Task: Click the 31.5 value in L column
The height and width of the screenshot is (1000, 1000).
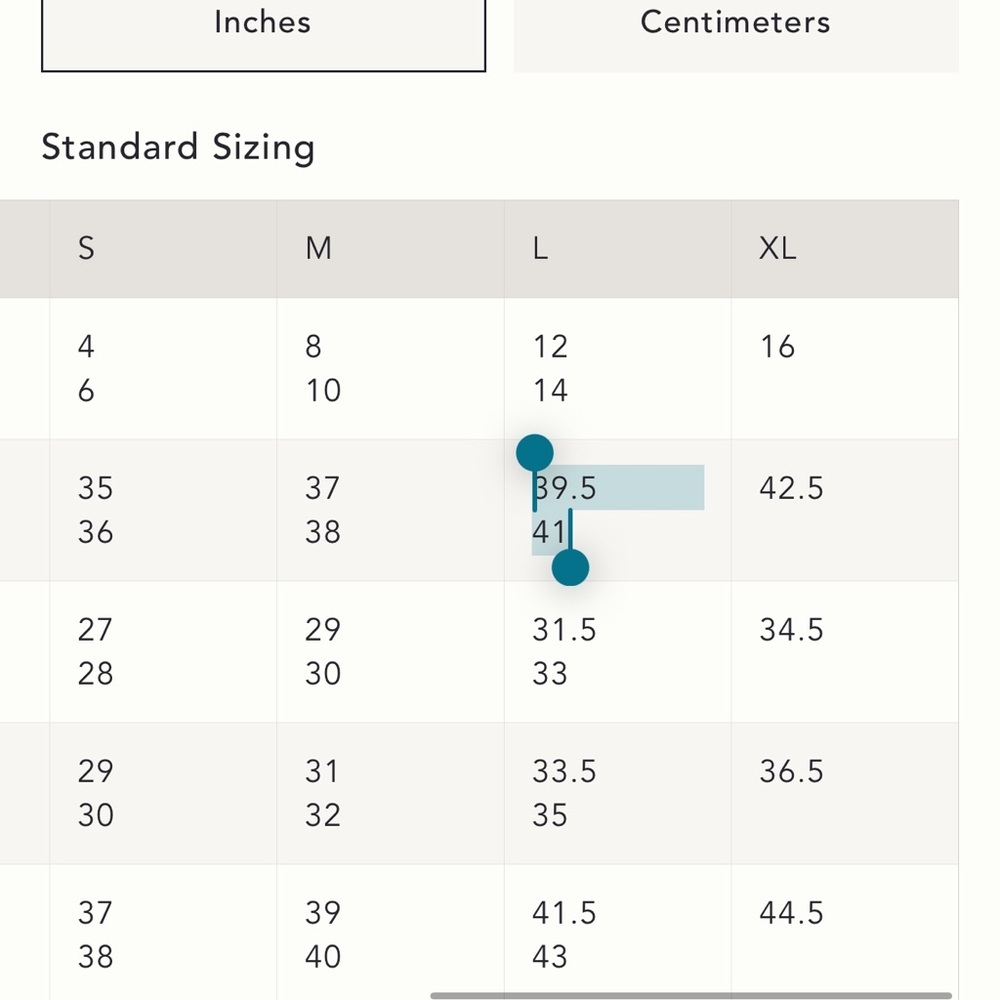Action: coord(564,630)
